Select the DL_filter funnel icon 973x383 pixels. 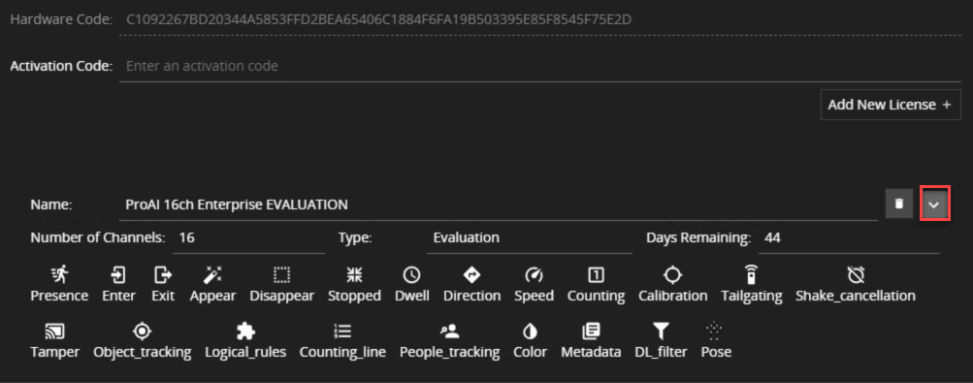(x=661, y=331)
